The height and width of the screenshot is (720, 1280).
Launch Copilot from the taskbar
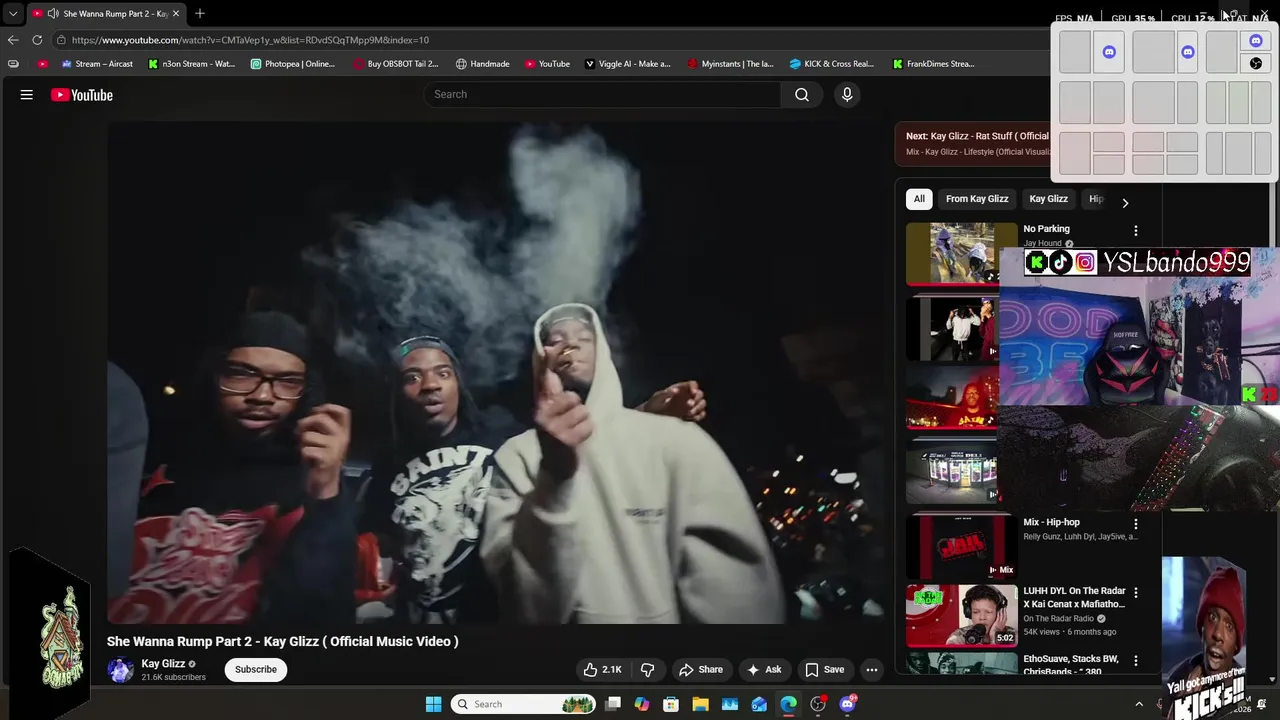642,704
